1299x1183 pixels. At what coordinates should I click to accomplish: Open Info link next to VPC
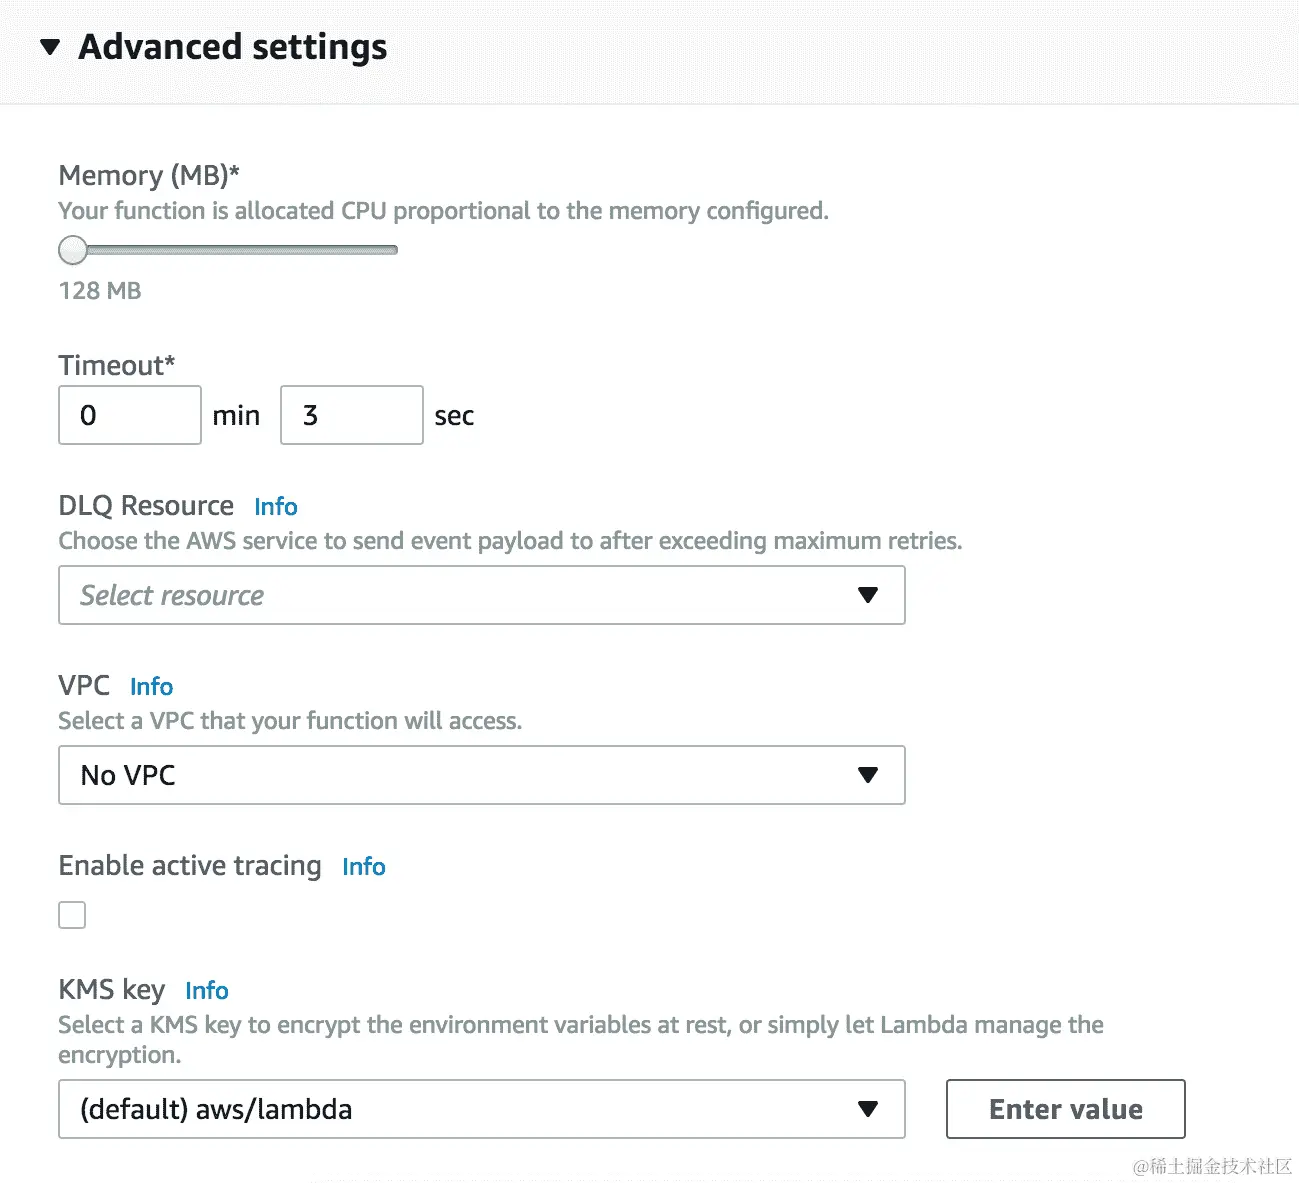click(x=151, y=687)
